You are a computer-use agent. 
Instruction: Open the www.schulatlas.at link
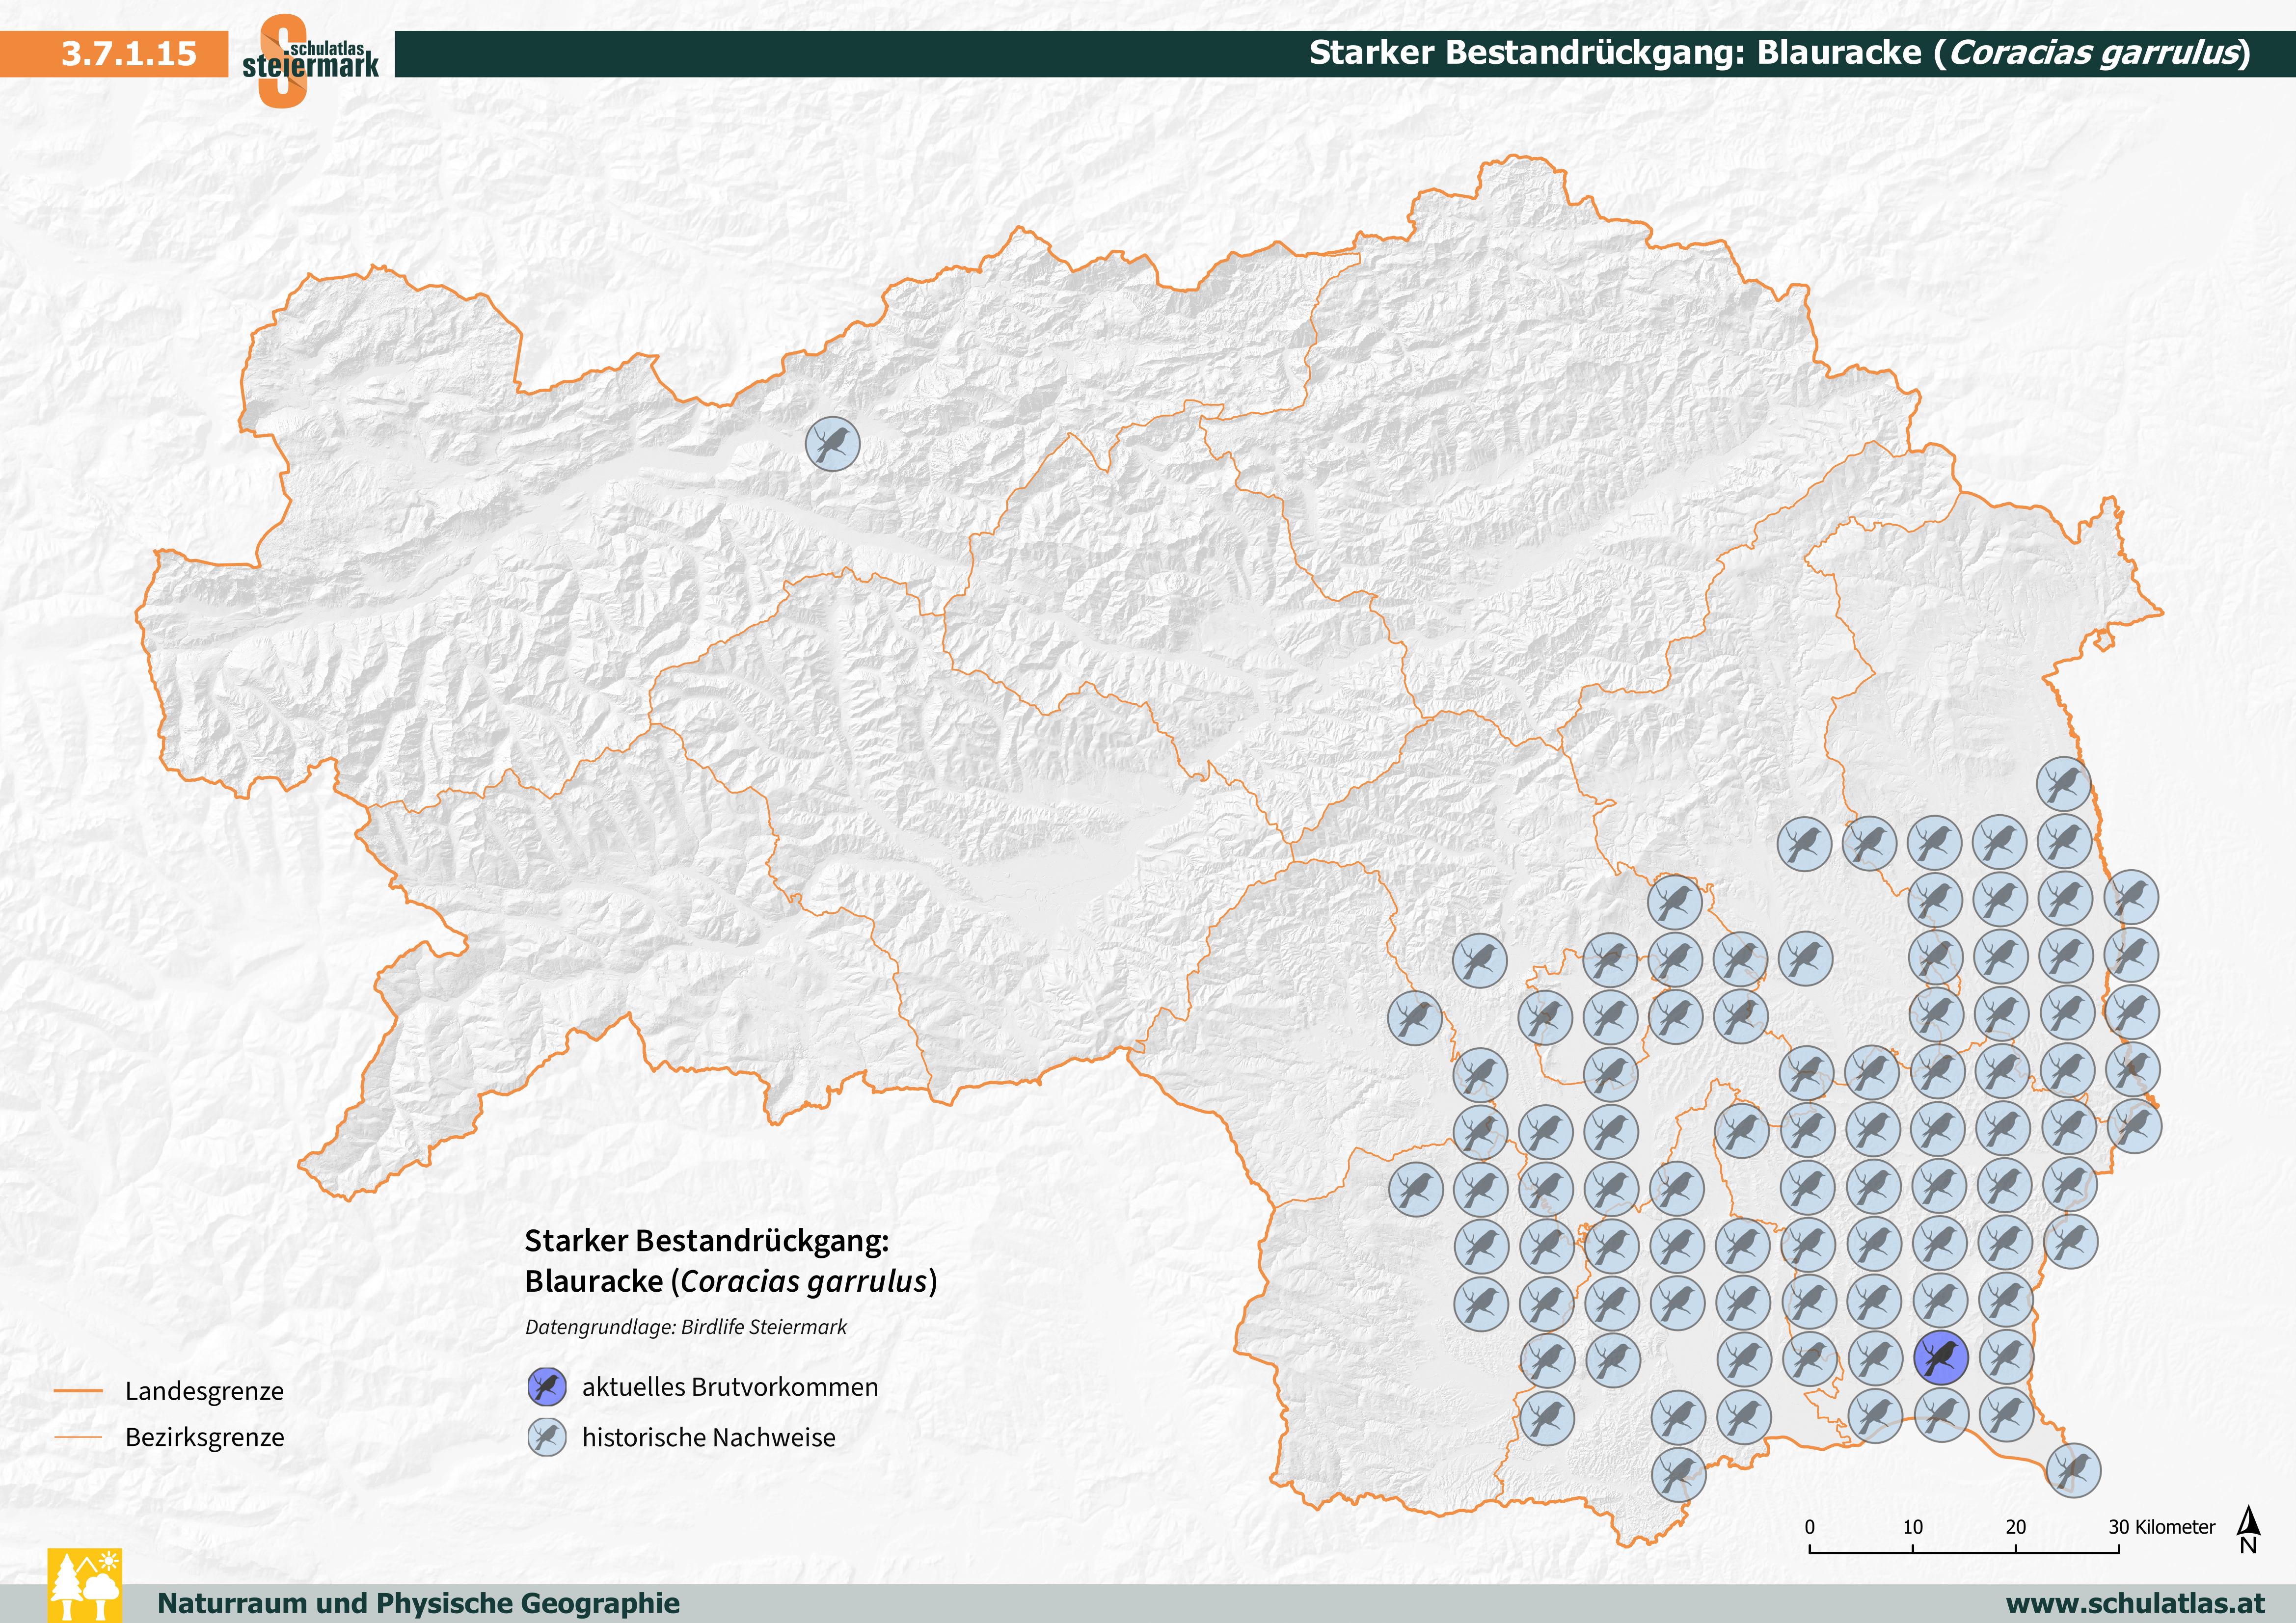(x=2135, y=1603)
